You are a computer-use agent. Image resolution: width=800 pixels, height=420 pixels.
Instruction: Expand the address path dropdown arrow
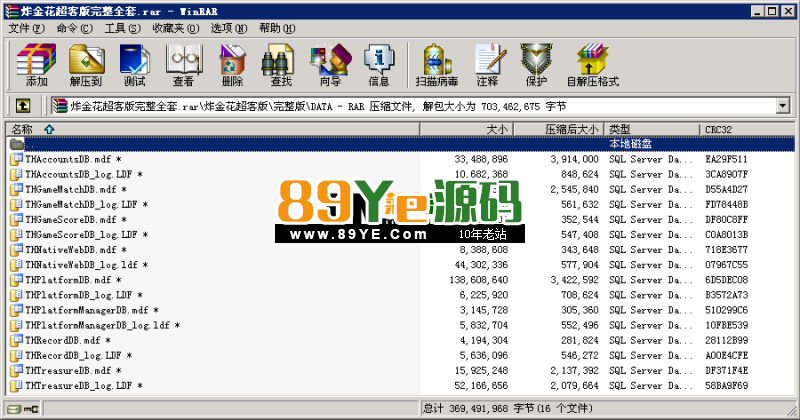pos(783,106)
